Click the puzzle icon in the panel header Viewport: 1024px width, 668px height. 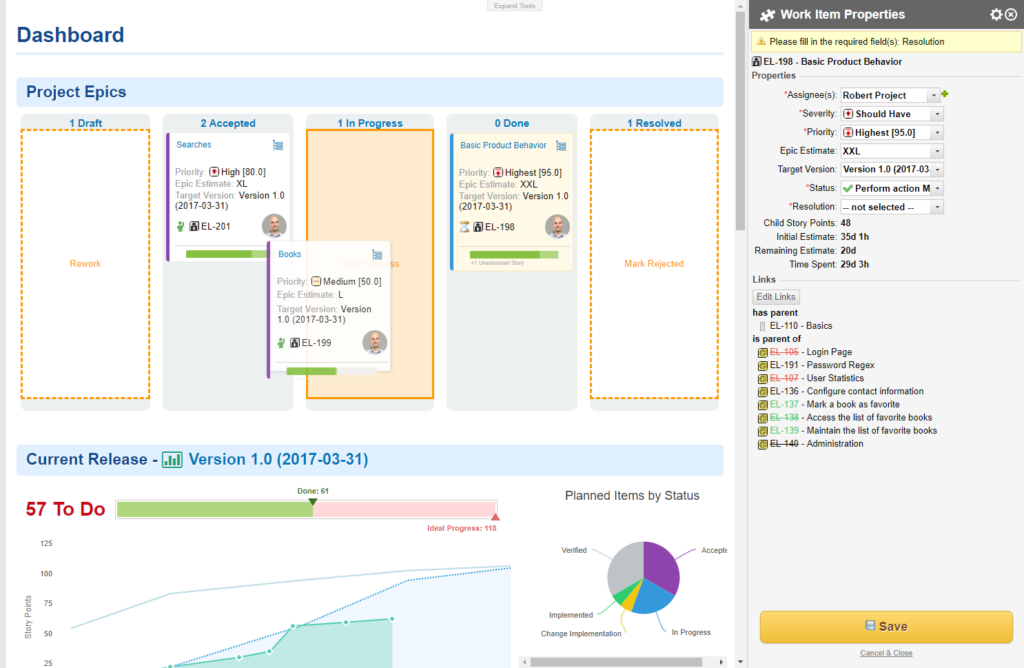pos(766,14)
